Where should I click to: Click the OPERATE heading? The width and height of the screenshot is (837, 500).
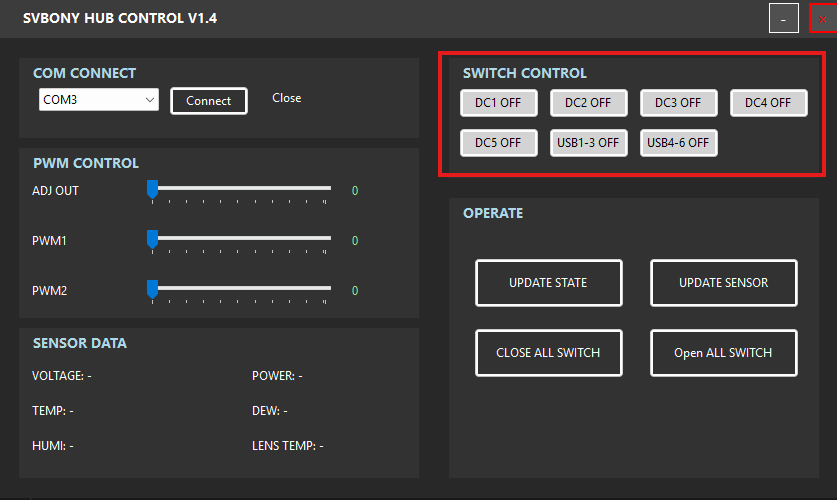click(493, 213)
